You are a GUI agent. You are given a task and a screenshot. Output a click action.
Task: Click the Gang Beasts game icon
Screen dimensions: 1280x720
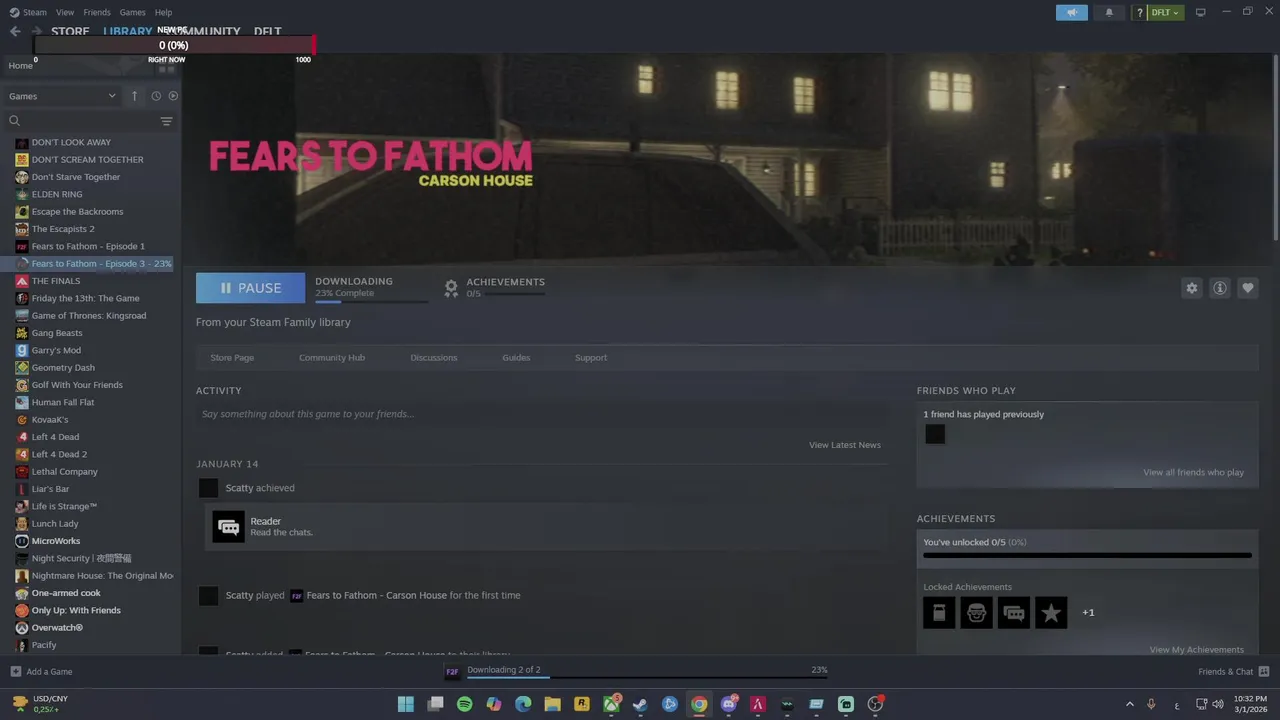22,333
